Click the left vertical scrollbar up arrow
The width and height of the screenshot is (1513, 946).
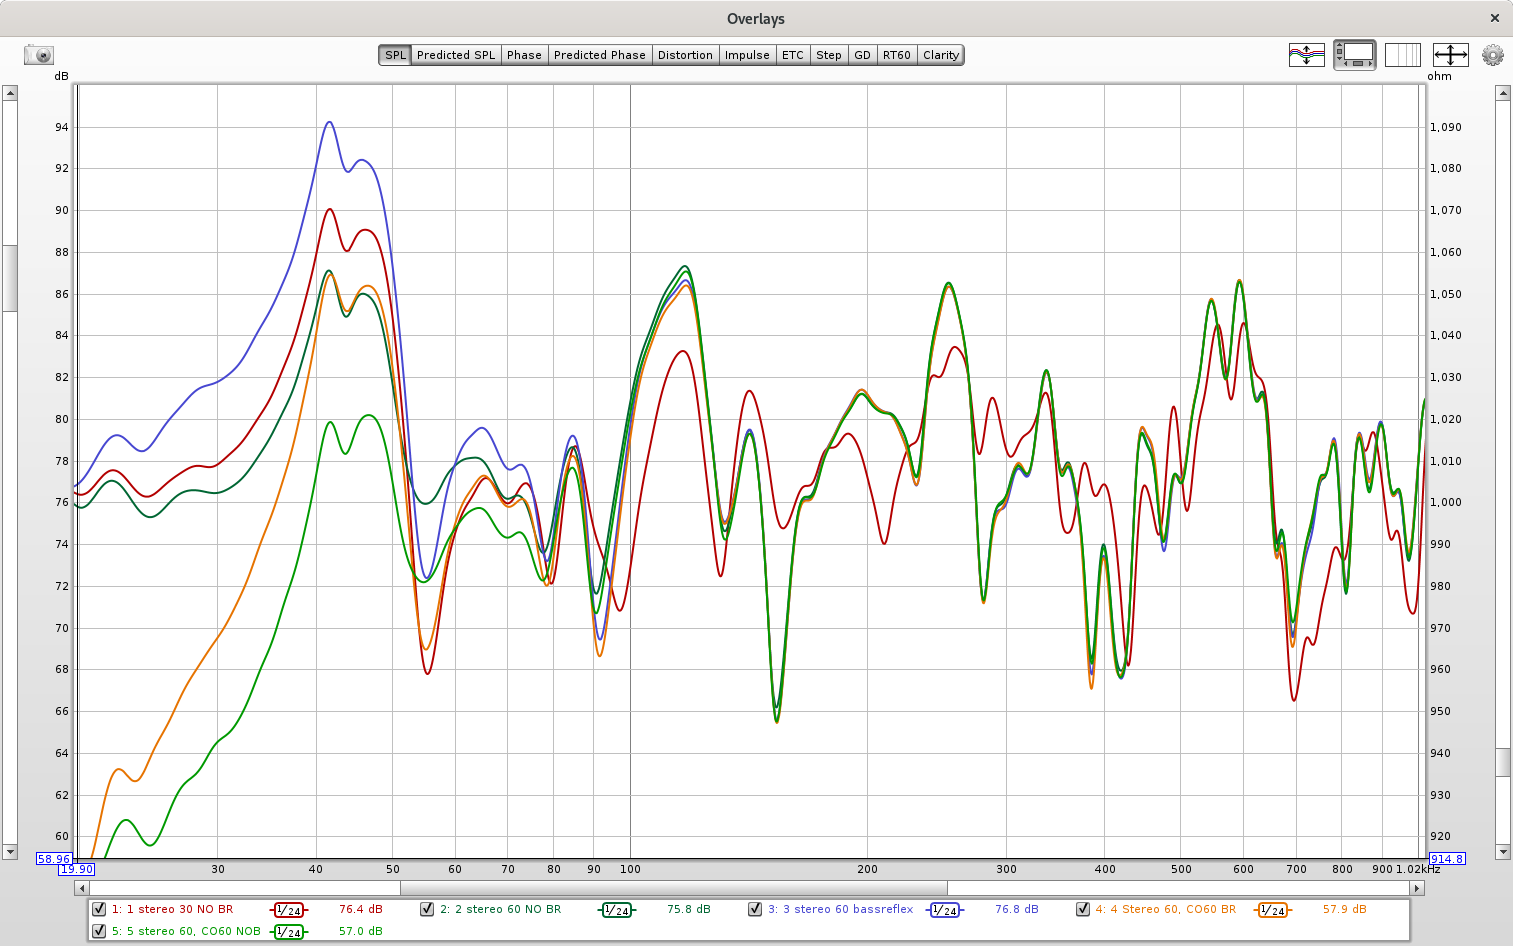[10, 93]
